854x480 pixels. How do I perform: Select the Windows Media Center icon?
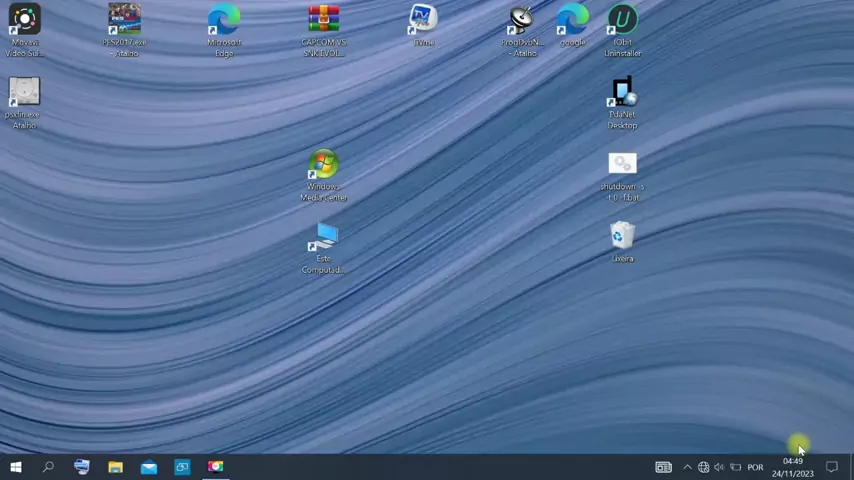323,165
